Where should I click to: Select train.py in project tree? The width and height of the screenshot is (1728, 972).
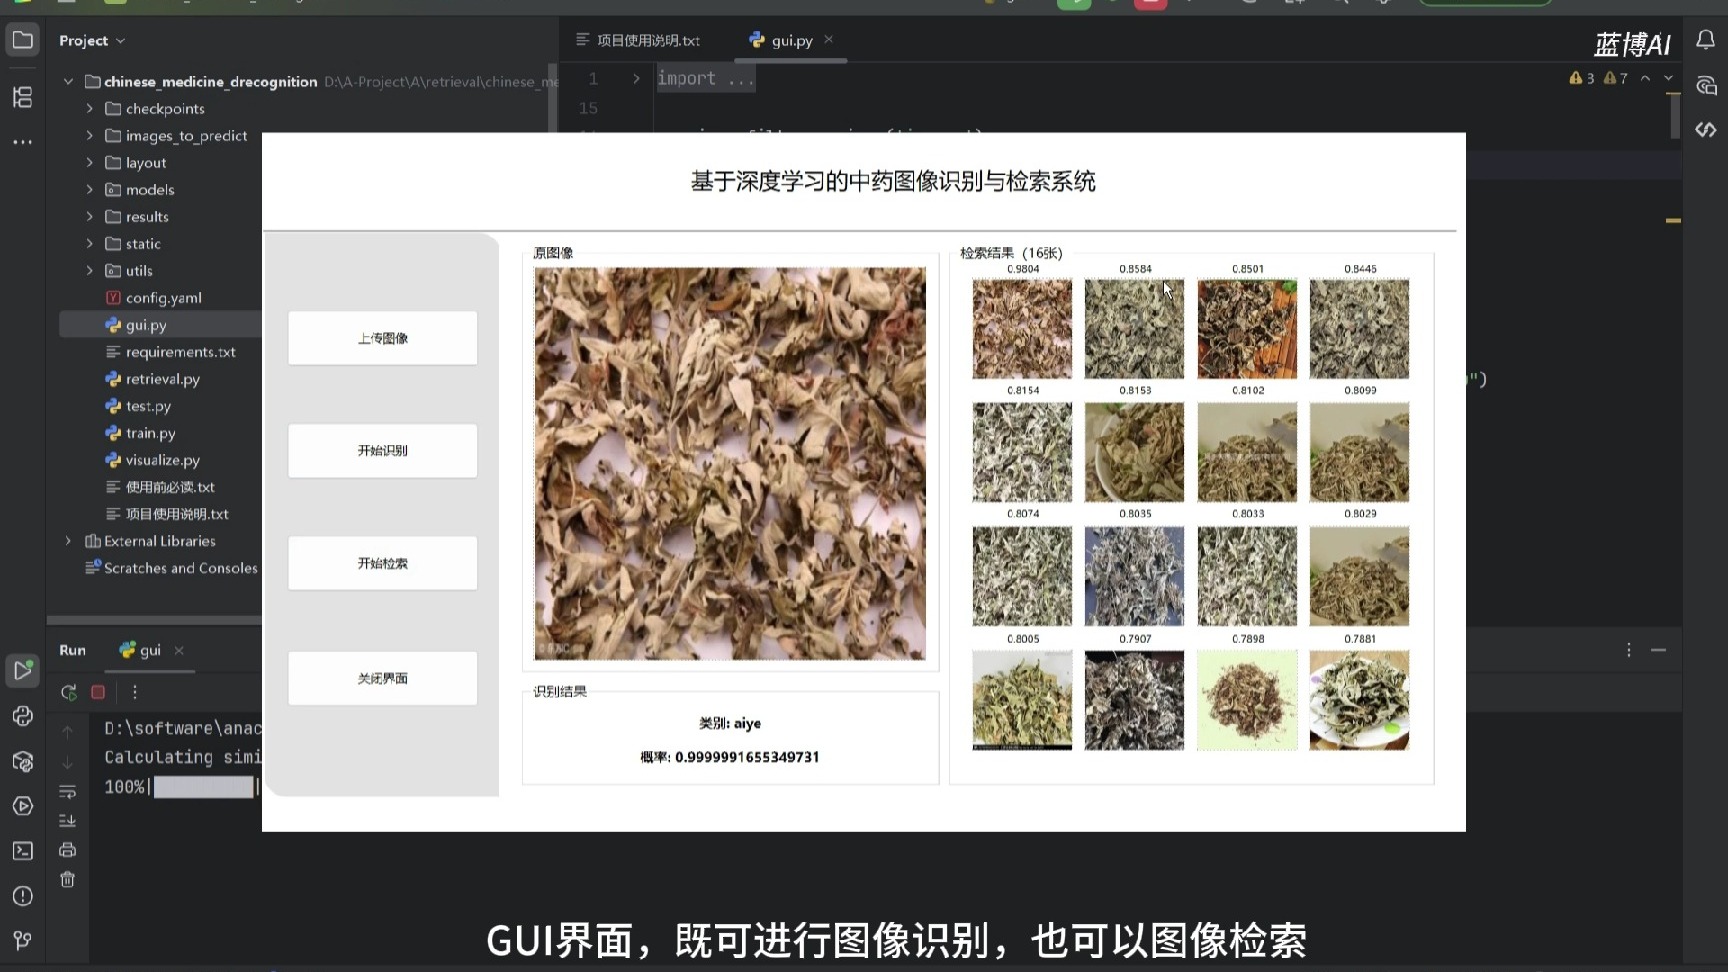140,433
